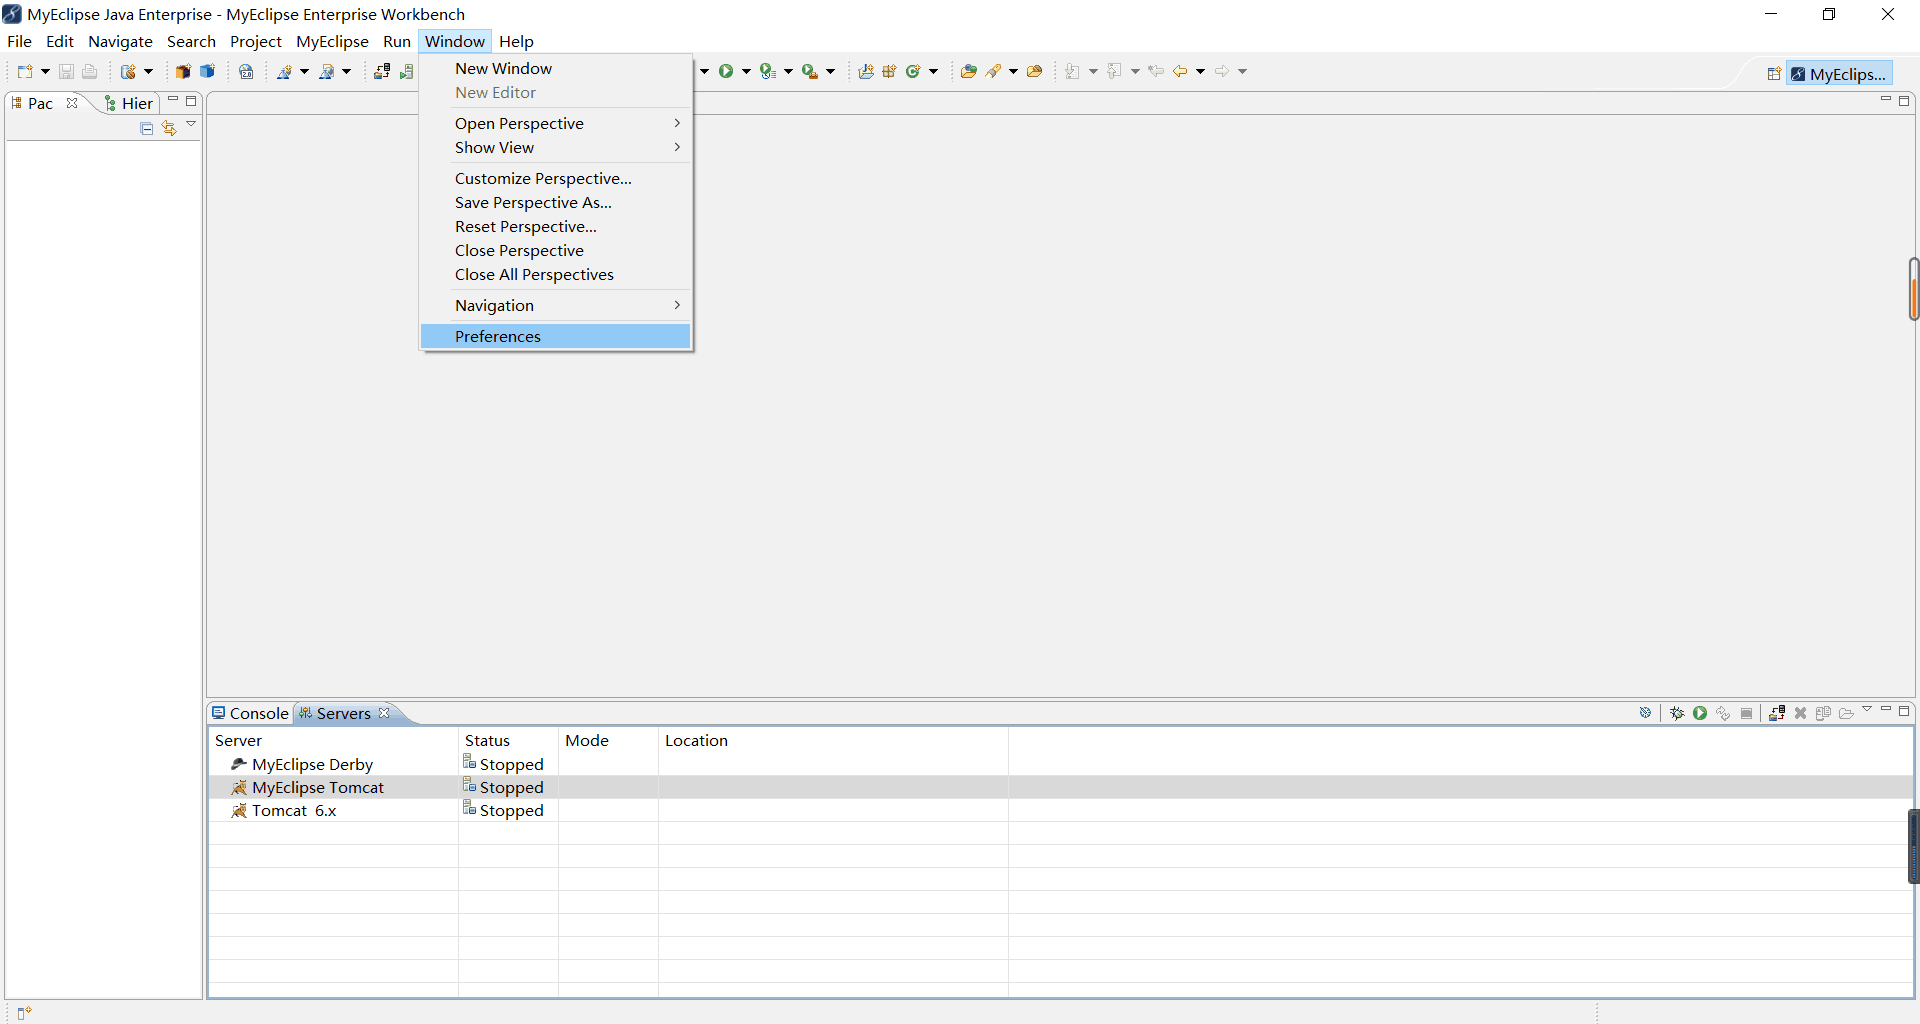Image resolution: width=1920 pixels, height=1024 pixels.
Task: Save the current file using the Save icon
Action: pyautogui.click(x=67, y=71)
